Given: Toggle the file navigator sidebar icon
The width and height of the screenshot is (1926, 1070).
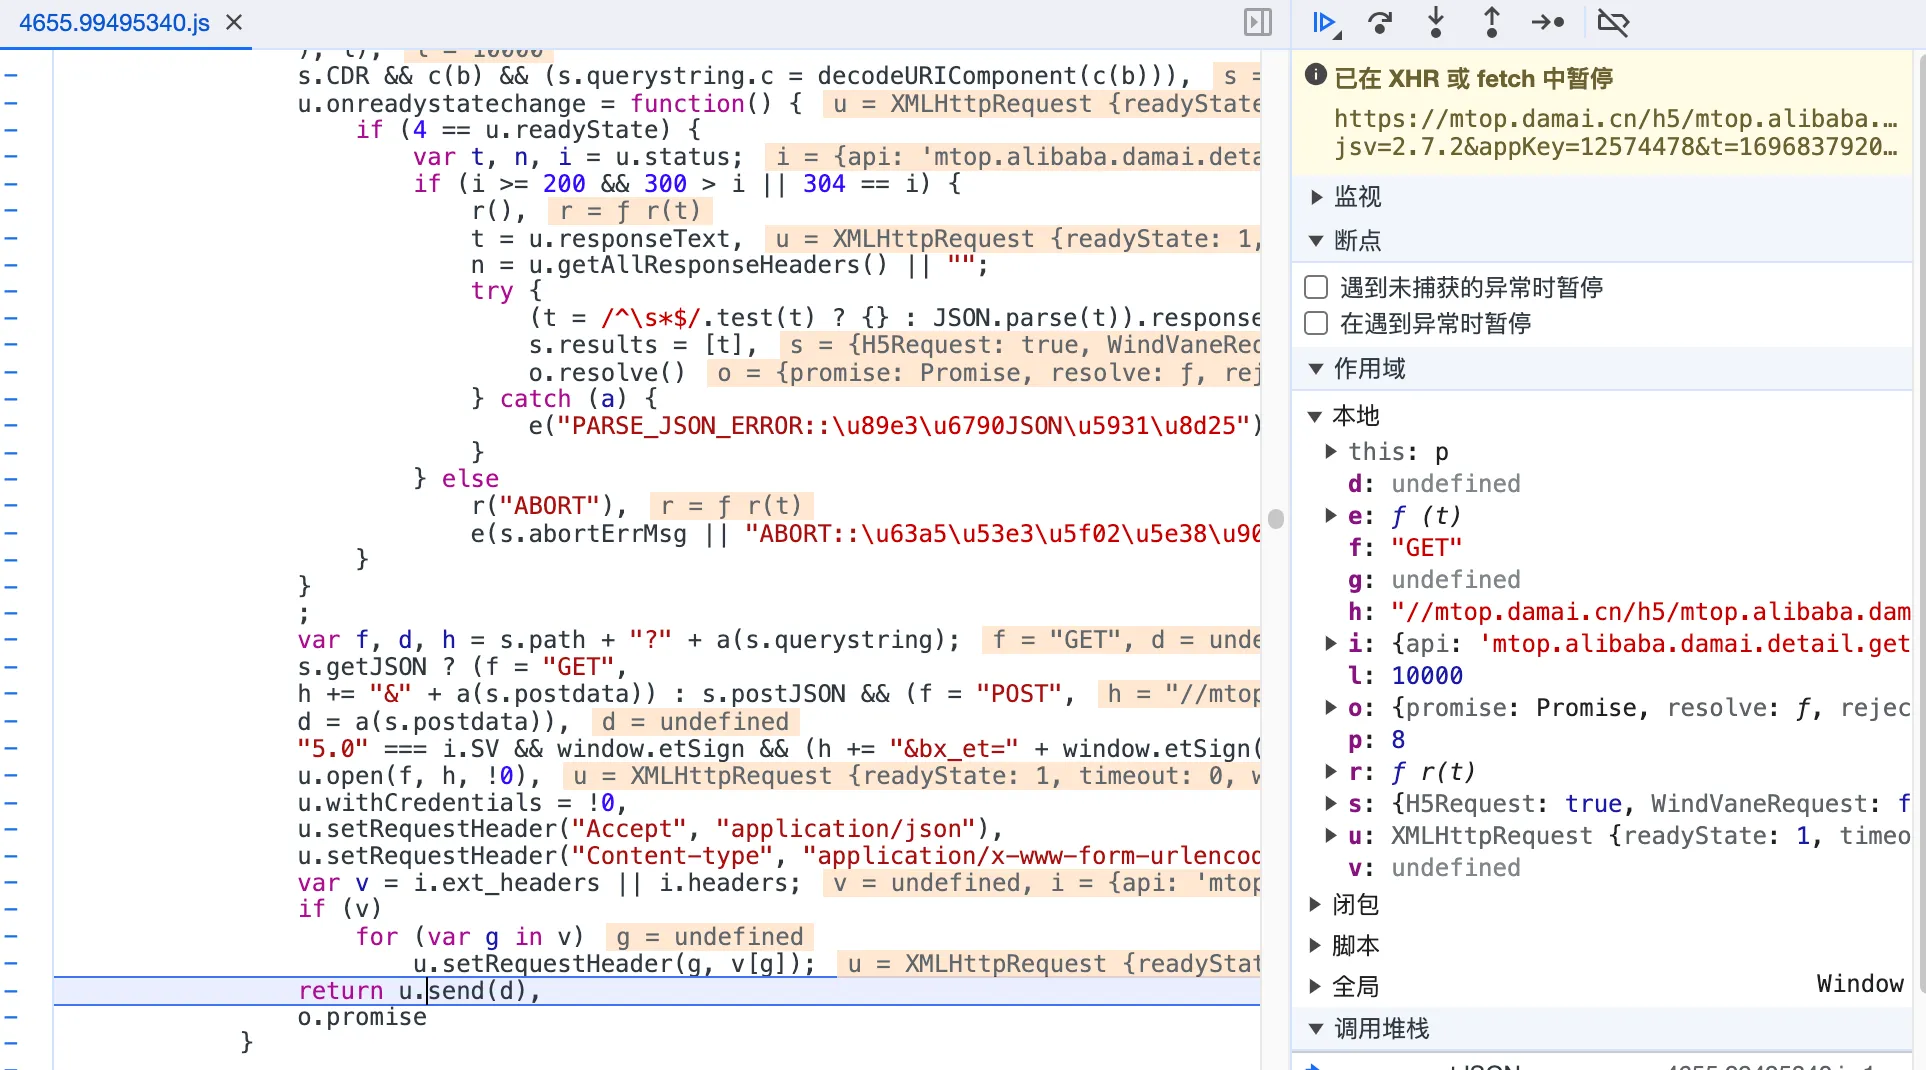Looking at the screenshot, I should tap(1257, 22).
